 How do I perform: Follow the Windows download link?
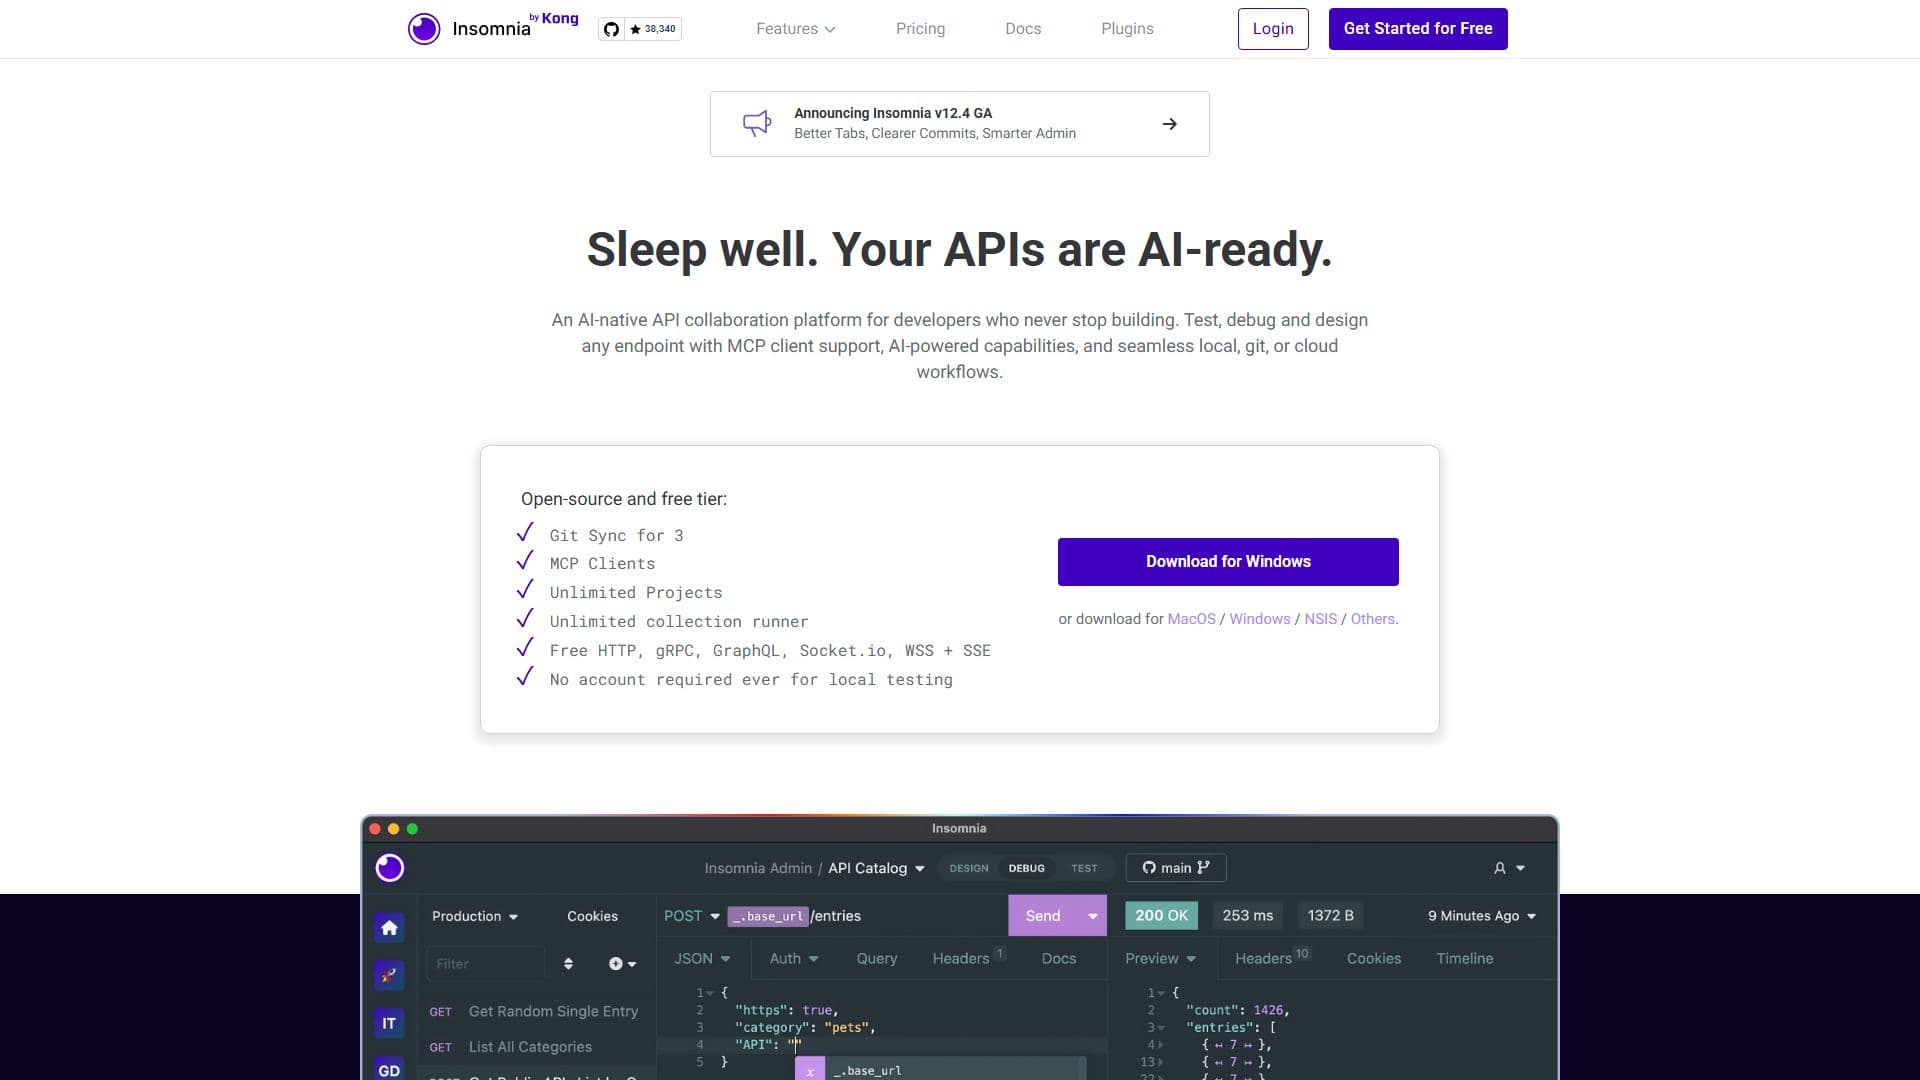1260,619
